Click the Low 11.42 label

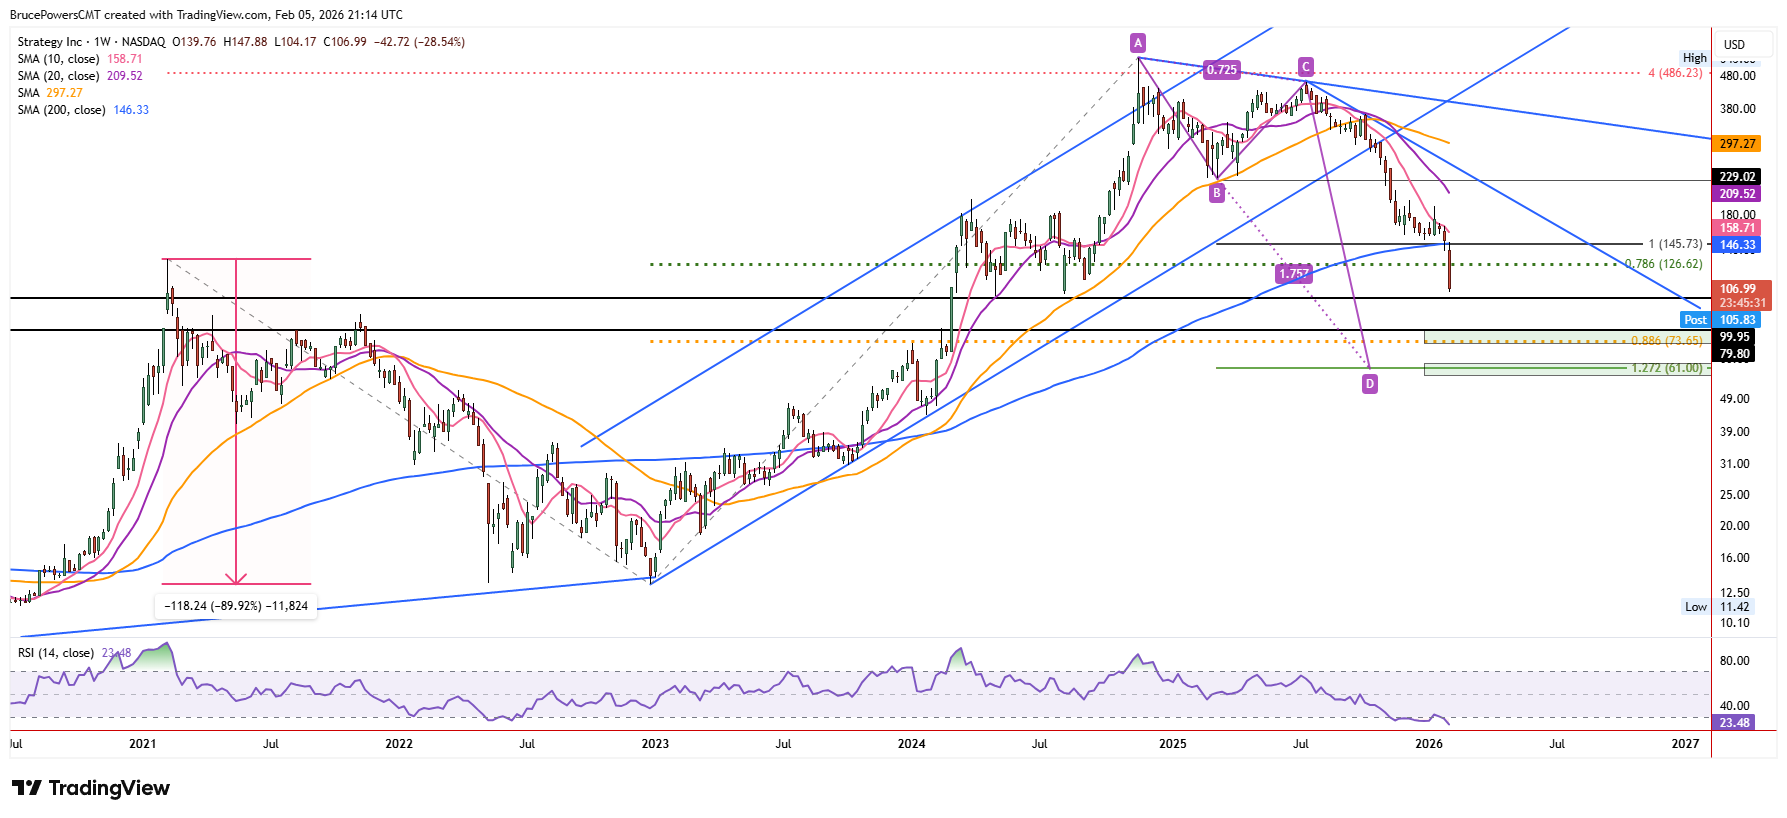[1717, 607]
